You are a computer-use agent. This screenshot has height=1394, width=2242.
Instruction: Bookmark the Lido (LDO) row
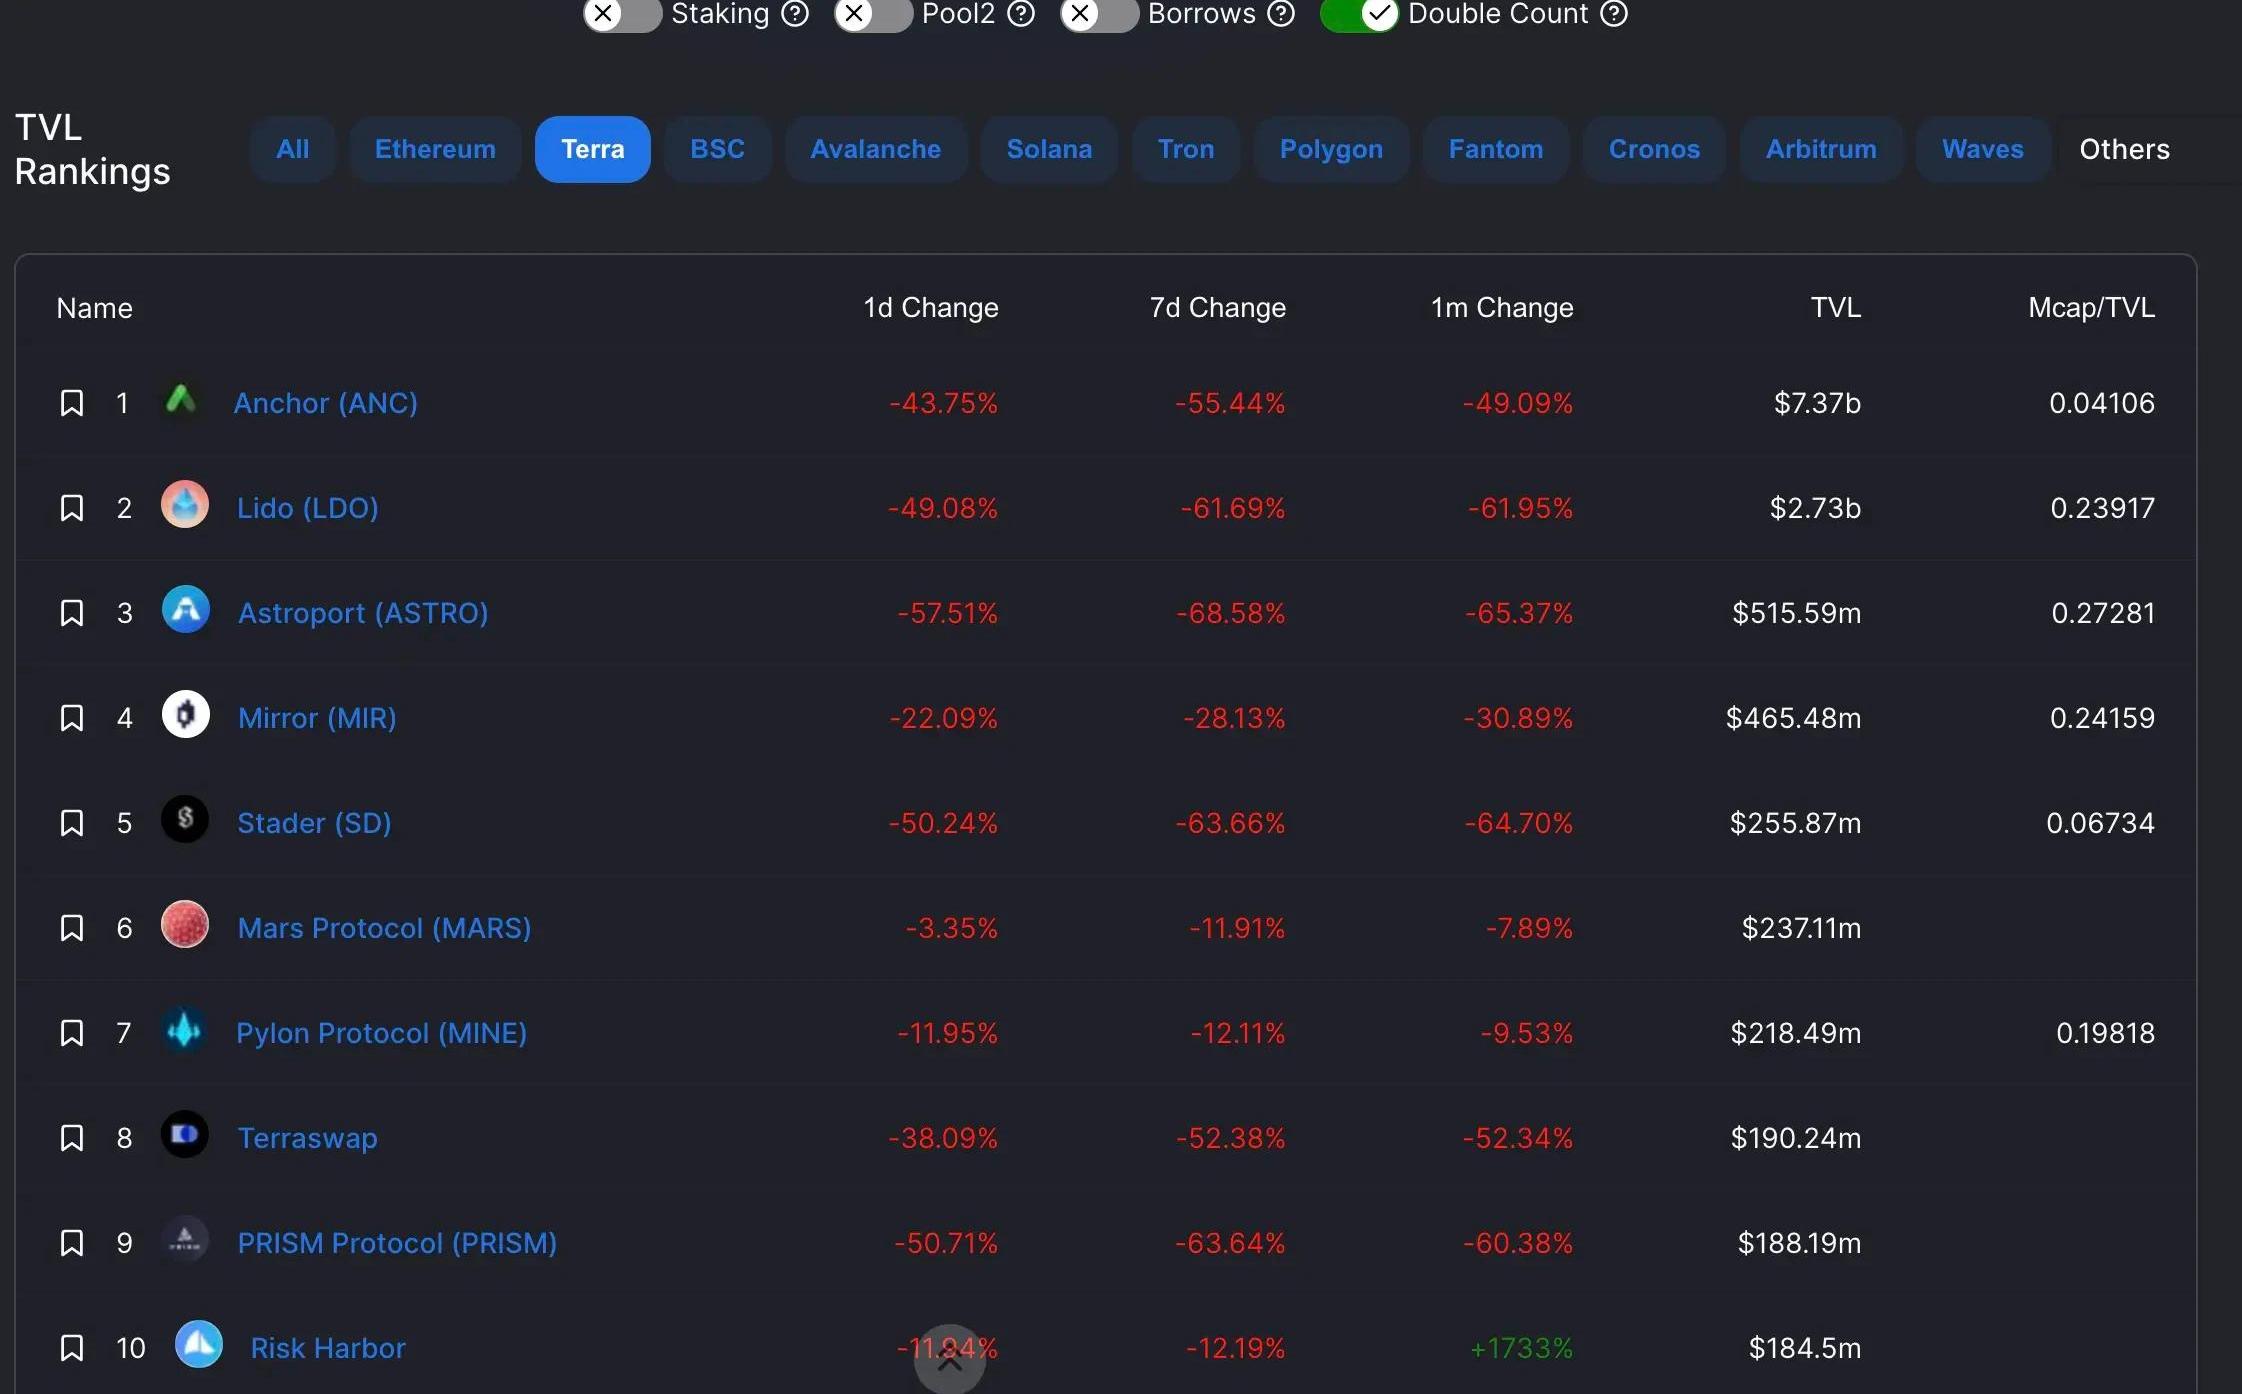(x=72, y=508)
